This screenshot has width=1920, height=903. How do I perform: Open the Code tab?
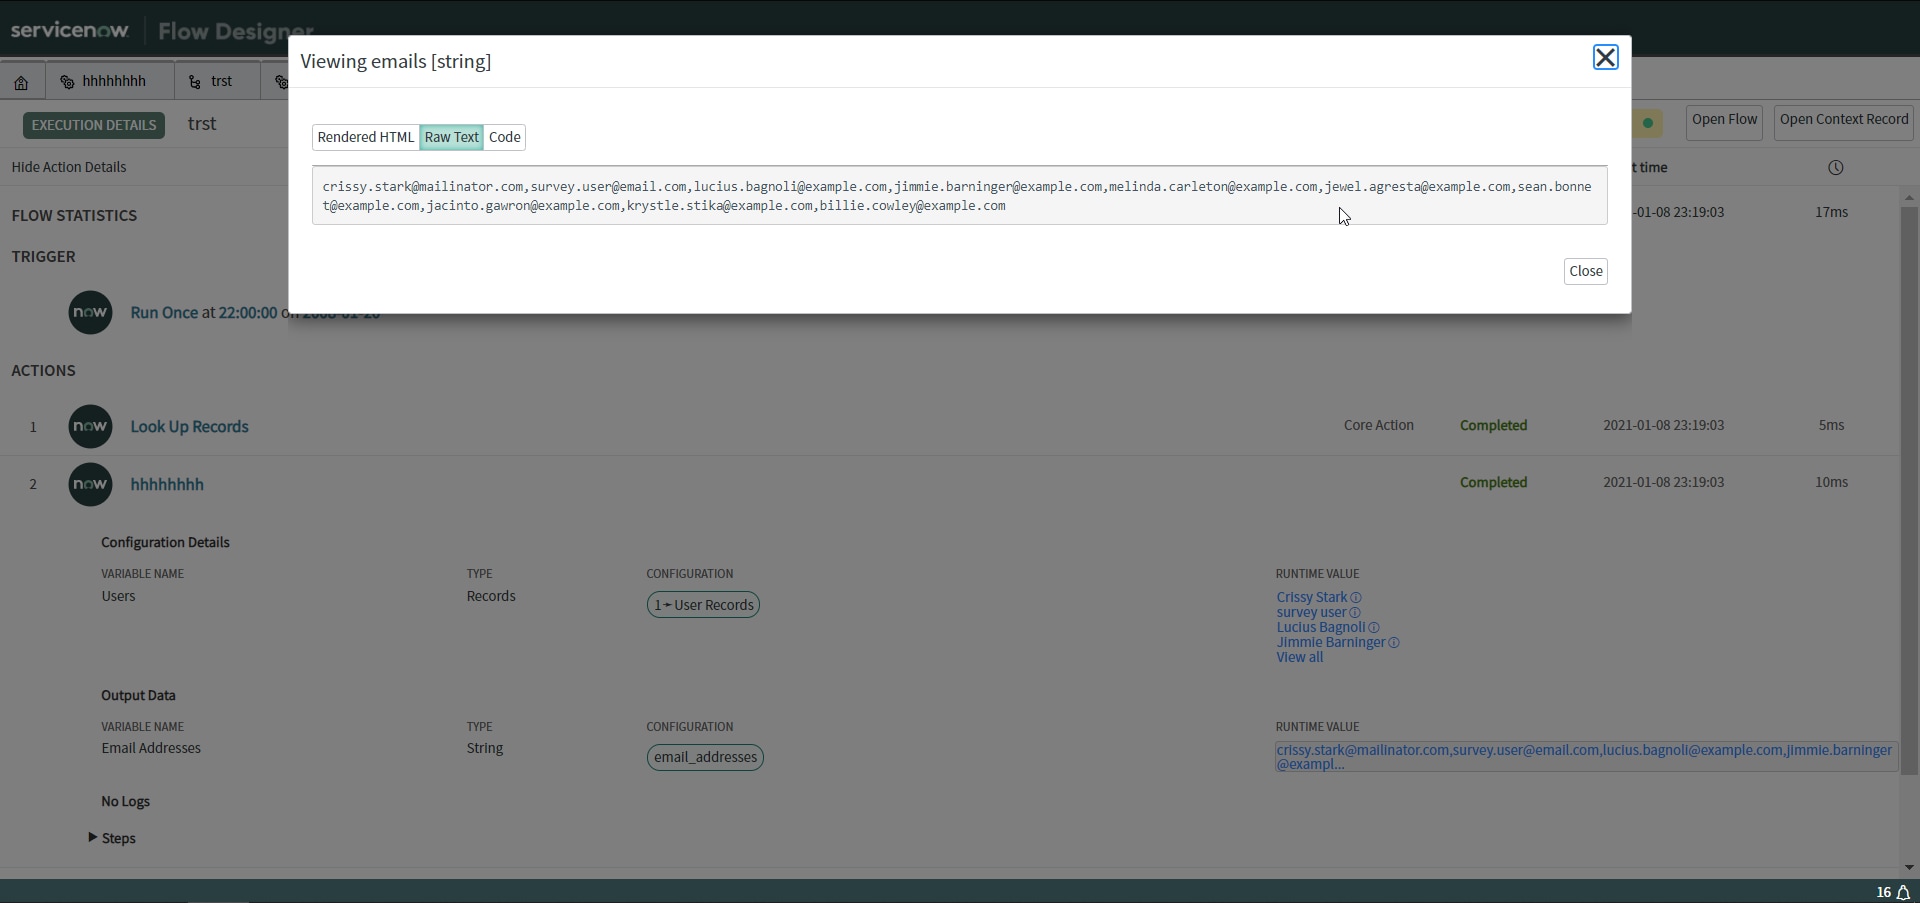click(x=505, y=137)
